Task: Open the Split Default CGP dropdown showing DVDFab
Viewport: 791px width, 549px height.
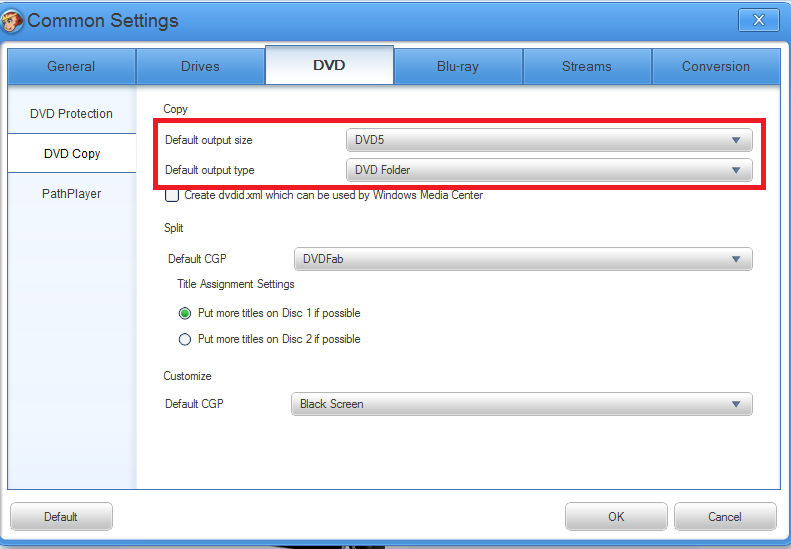Action: click(x=523, y=259)
